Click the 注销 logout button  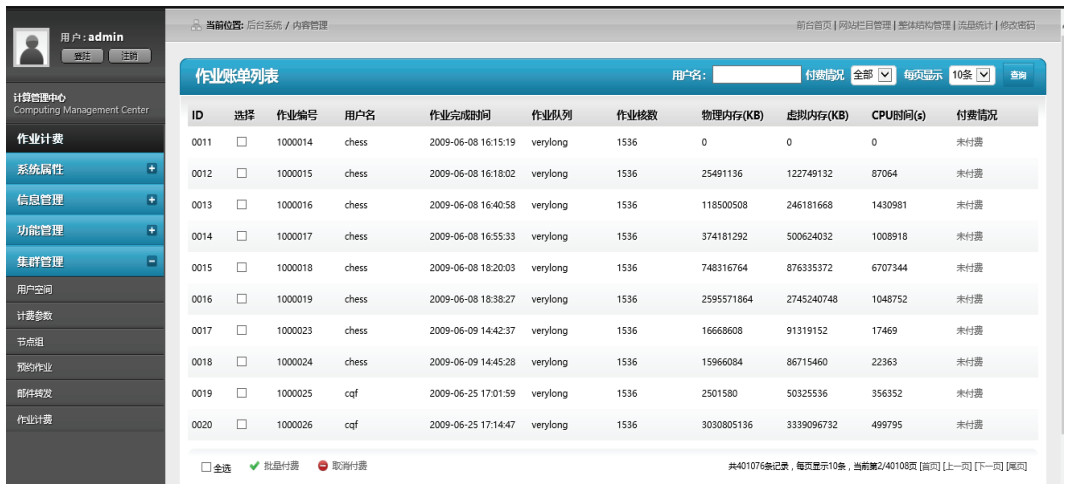coord(130,57)
